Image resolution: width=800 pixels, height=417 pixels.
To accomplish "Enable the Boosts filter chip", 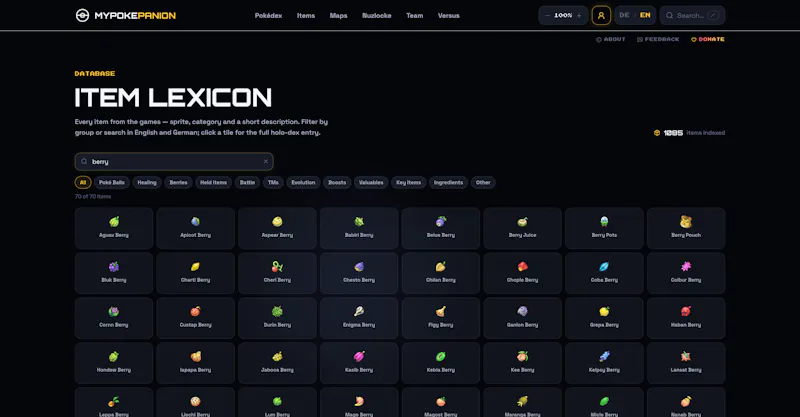I will coord(337,182).
